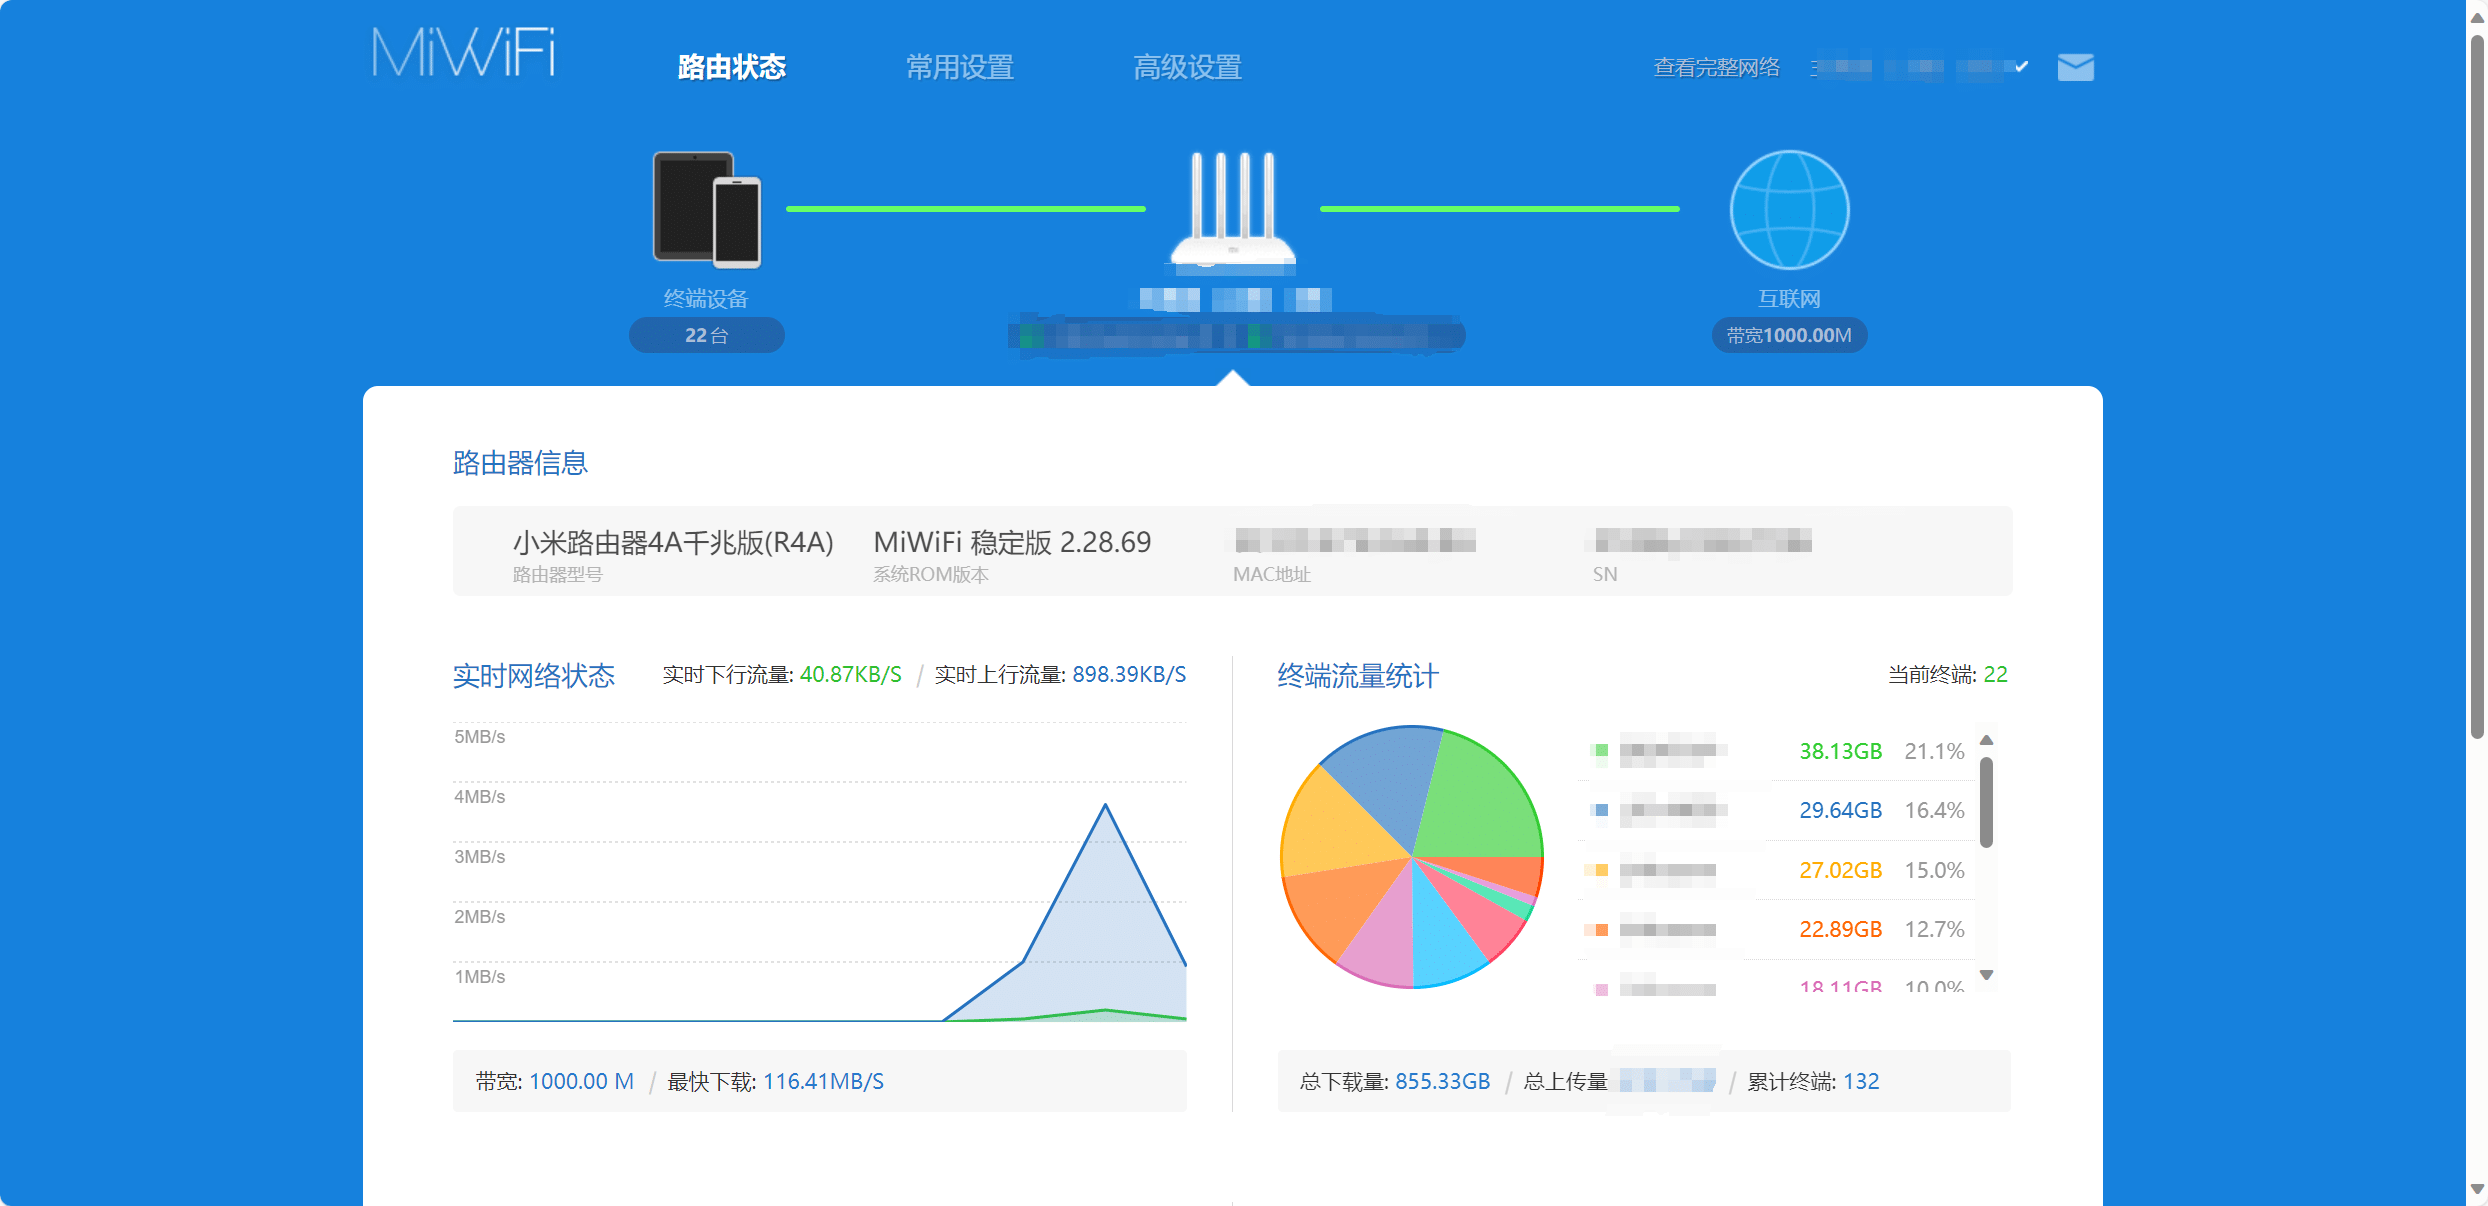Image resolution: width=2488 pixels, height=1206 pixels.
Task: Switch to 路由状态 tab
Action: (x=732, y=67)
